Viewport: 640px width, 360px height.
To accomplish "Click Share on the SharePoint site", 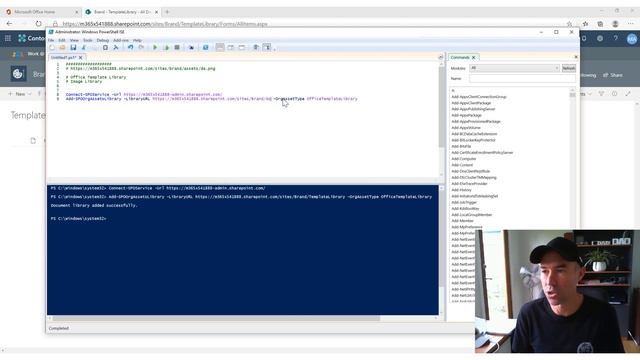I will (x=613, y=75).
